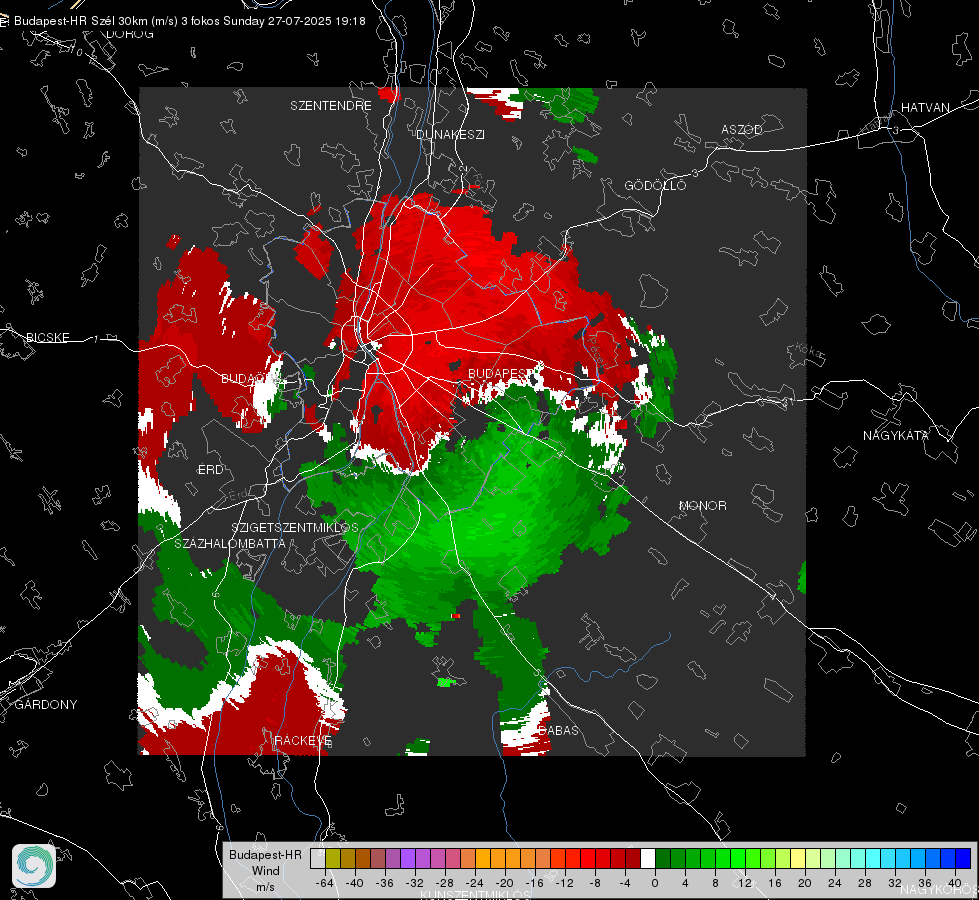Click the '16' legend scale value
The width and height of the screenshot is (979, 900).
[775, 883]
